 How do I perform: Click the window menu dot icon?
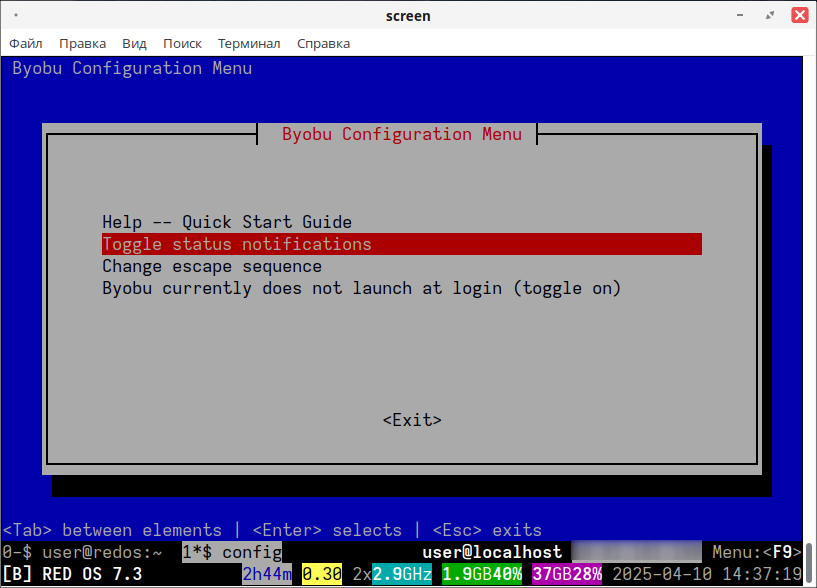[16, 15]
